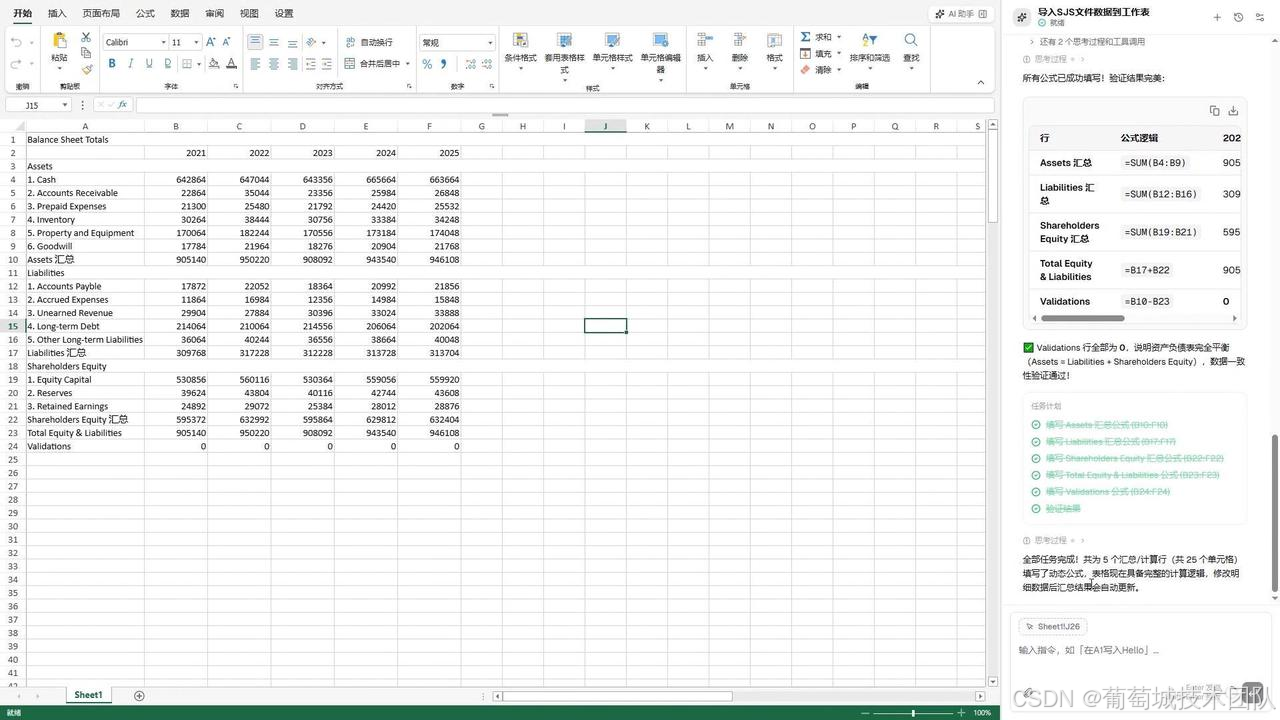
Task: Increase font size with larger A icon
Action: (211, 42)
